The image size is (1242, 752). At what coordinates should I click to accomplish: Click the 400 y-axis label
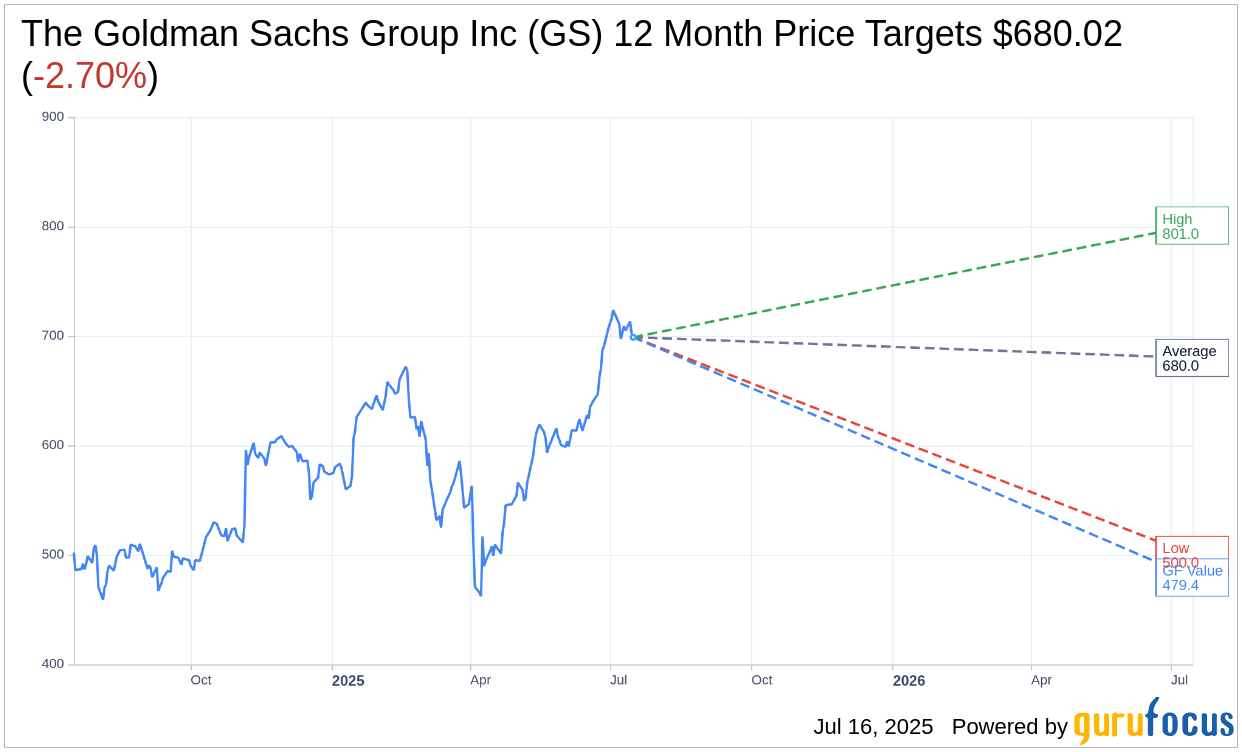click(x=53, y=664)
